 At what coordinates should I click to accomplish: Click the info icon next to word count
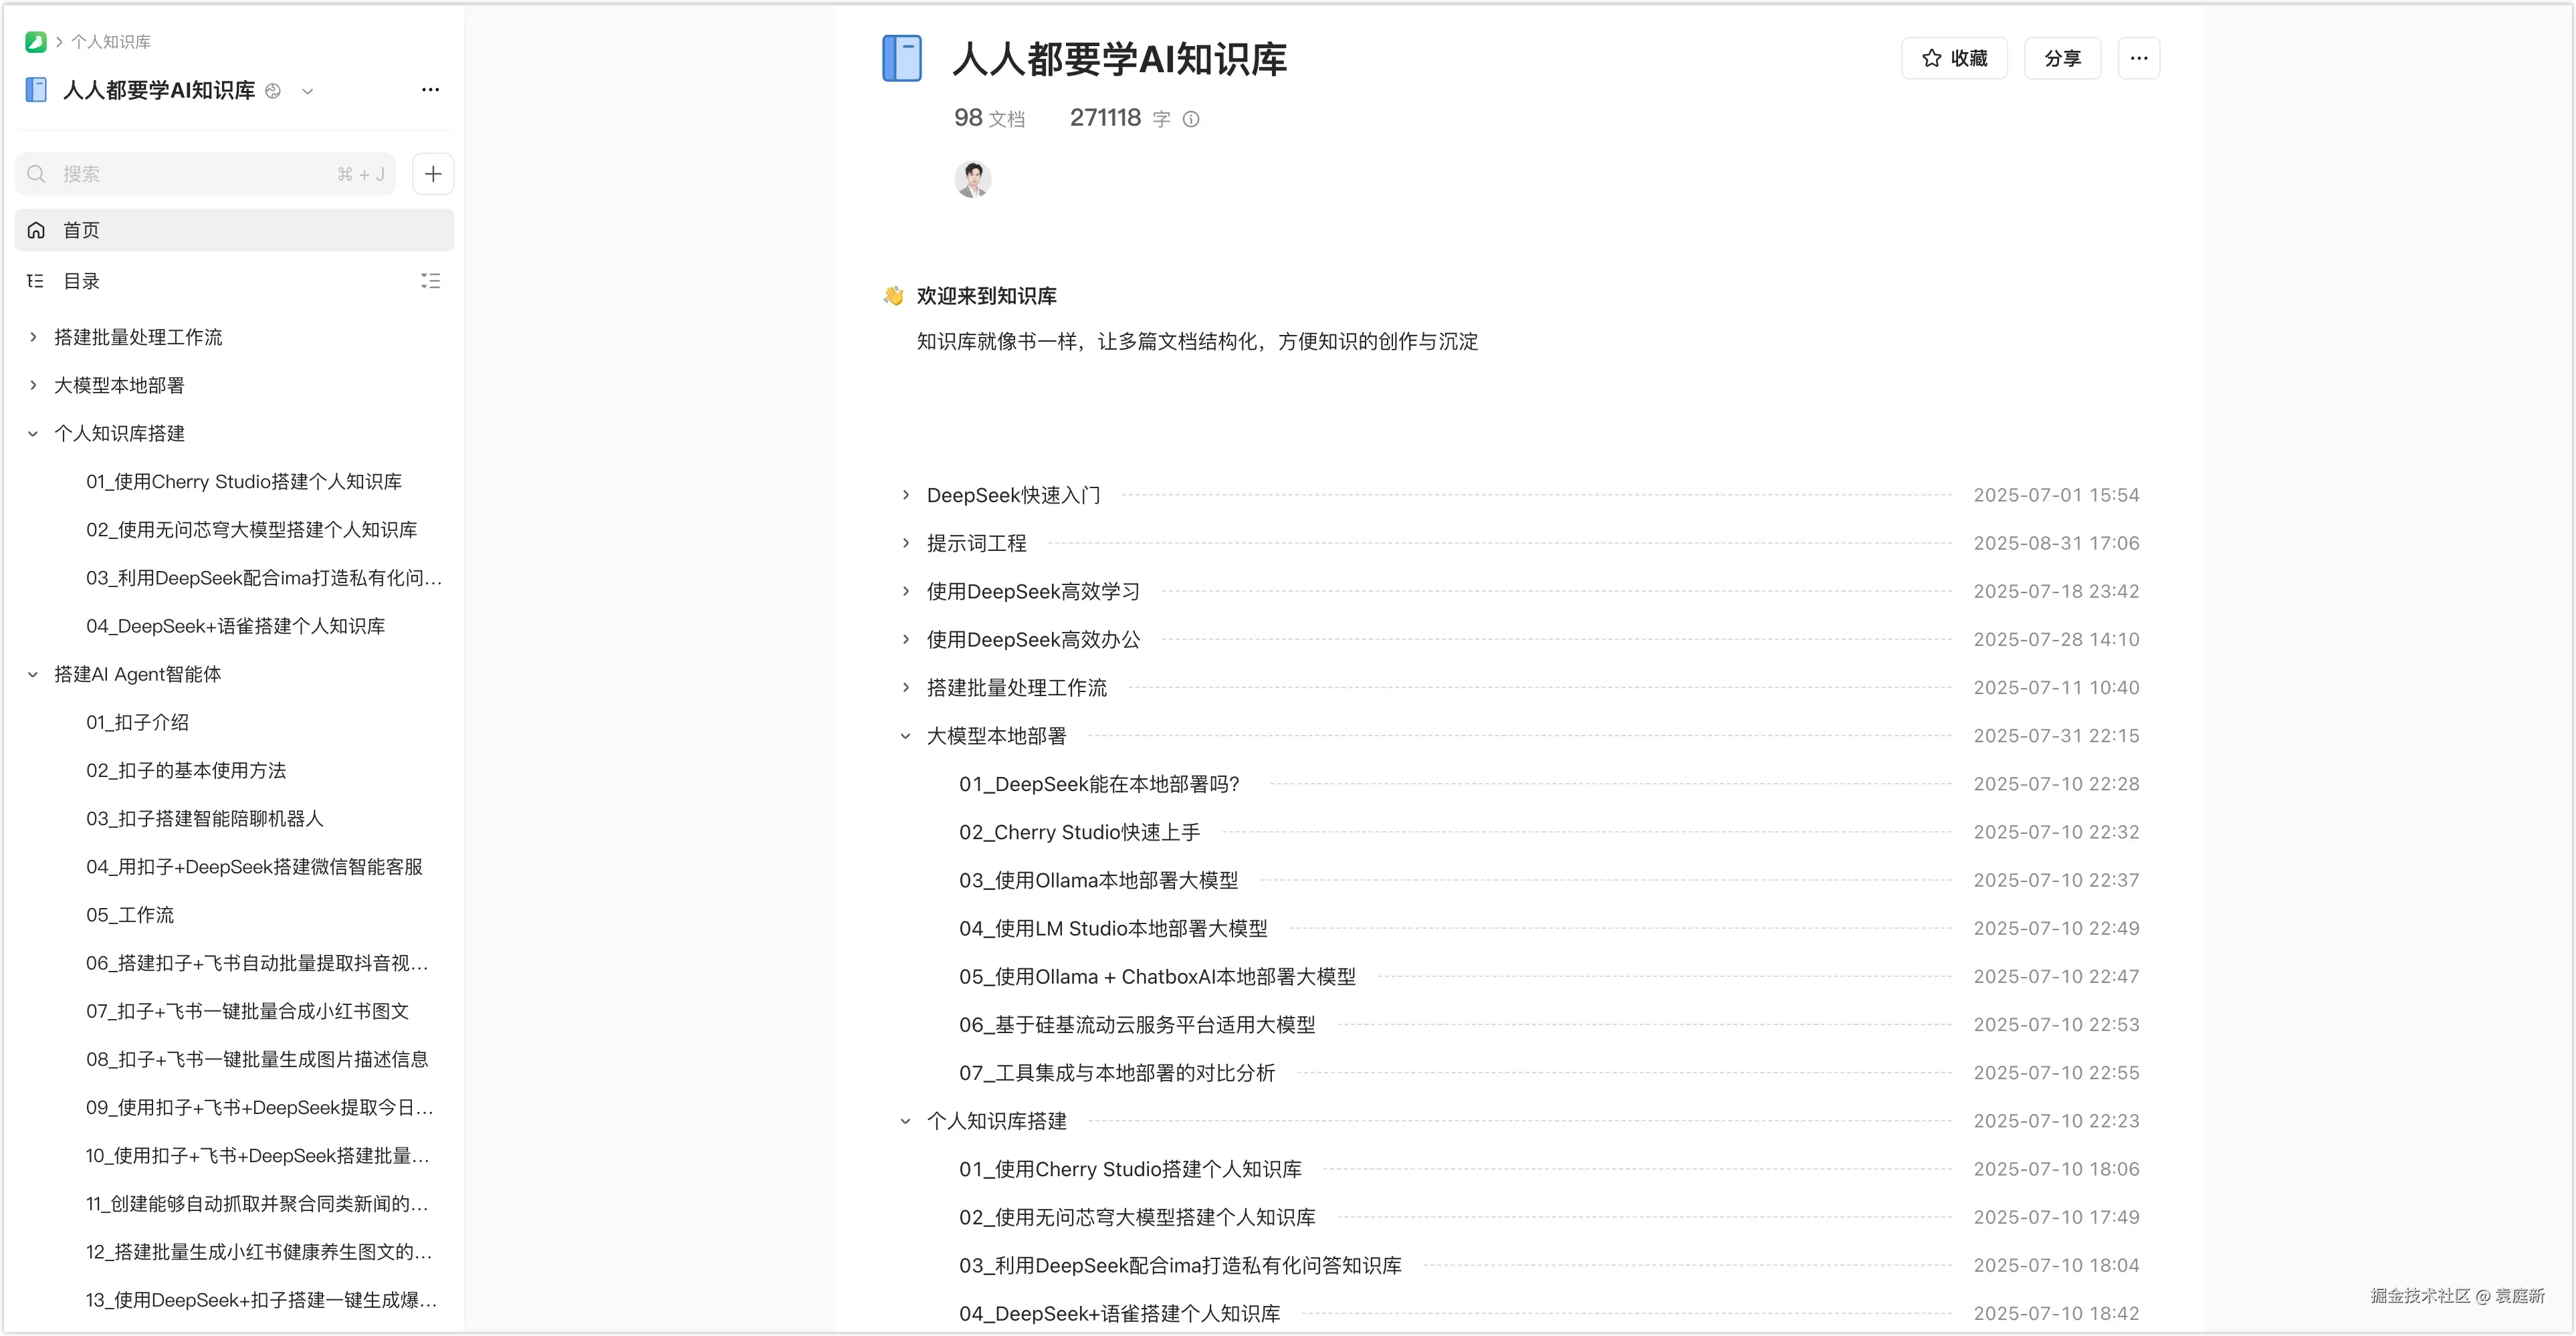tap(1191, 119)
